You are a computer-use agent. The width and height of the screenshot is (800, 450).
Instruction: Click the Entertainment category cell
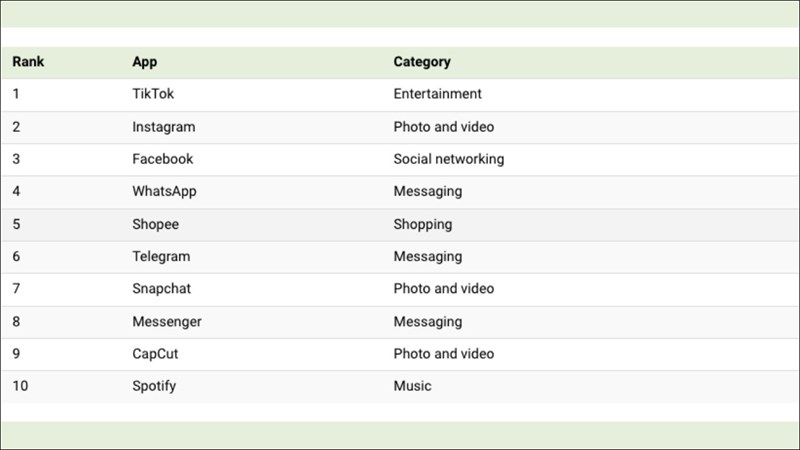click(438, 94)
